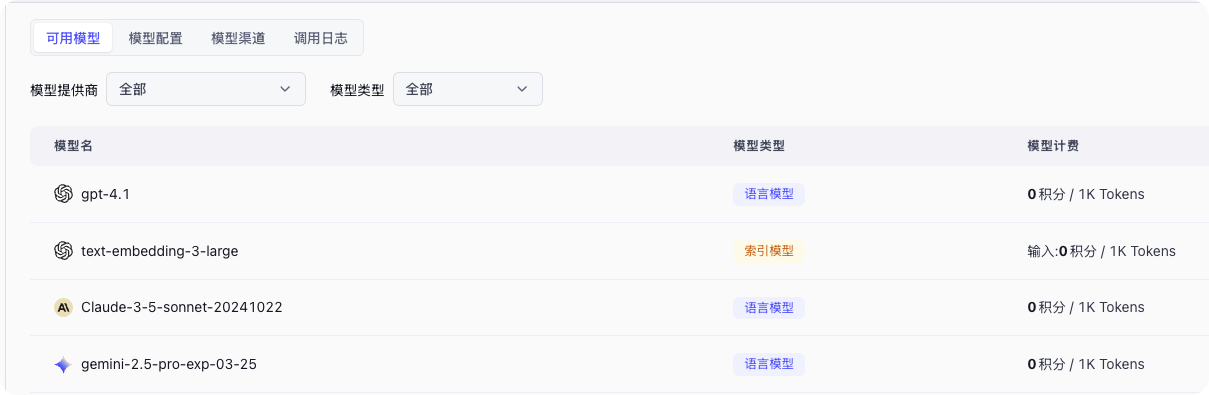
Task: Click the orange 索引模型 tag
Action: pos(769,251)
